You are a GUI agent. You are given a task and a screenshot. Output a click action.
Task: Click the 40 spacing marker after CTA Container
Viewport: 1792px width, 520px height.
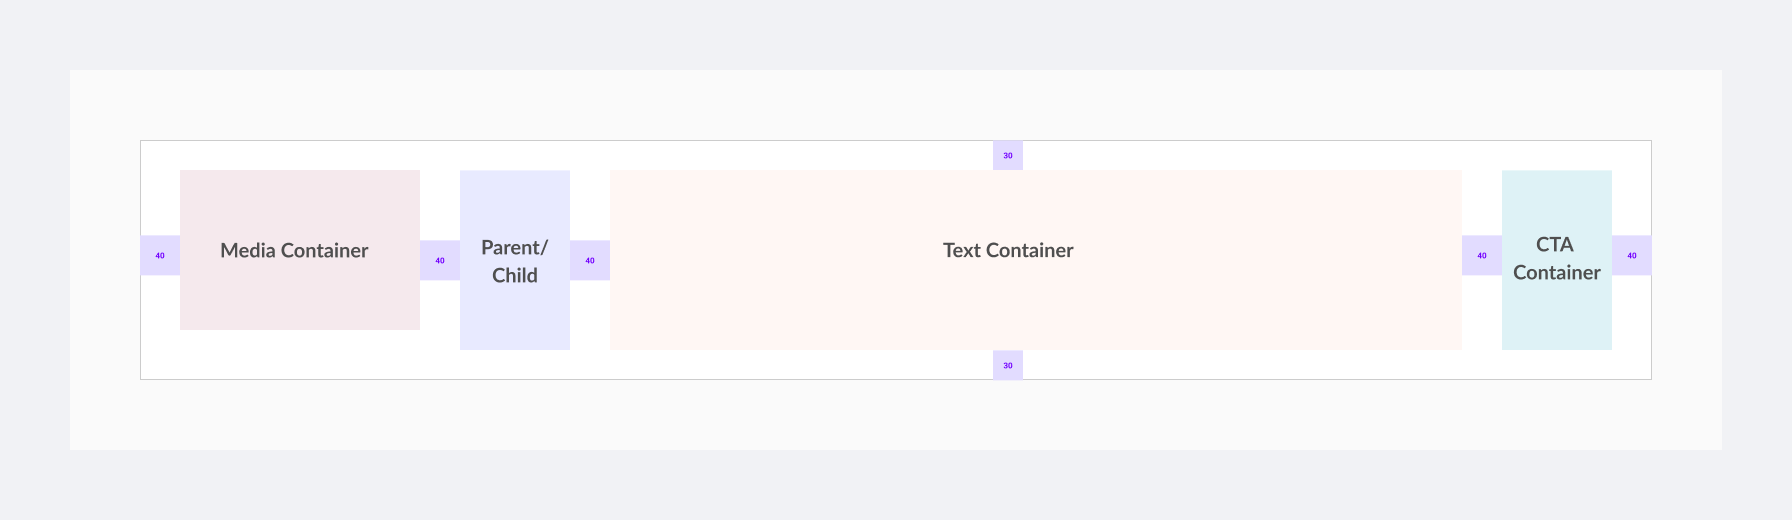click(1632, 255)
